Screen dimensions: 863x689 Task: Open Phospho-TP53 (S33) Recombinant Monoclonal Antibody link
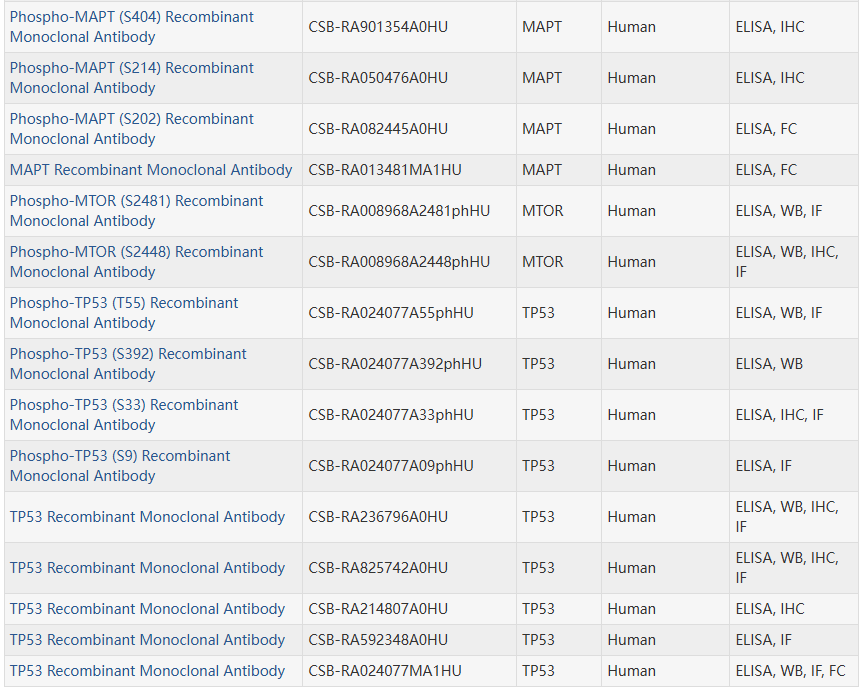coord(124,405)
